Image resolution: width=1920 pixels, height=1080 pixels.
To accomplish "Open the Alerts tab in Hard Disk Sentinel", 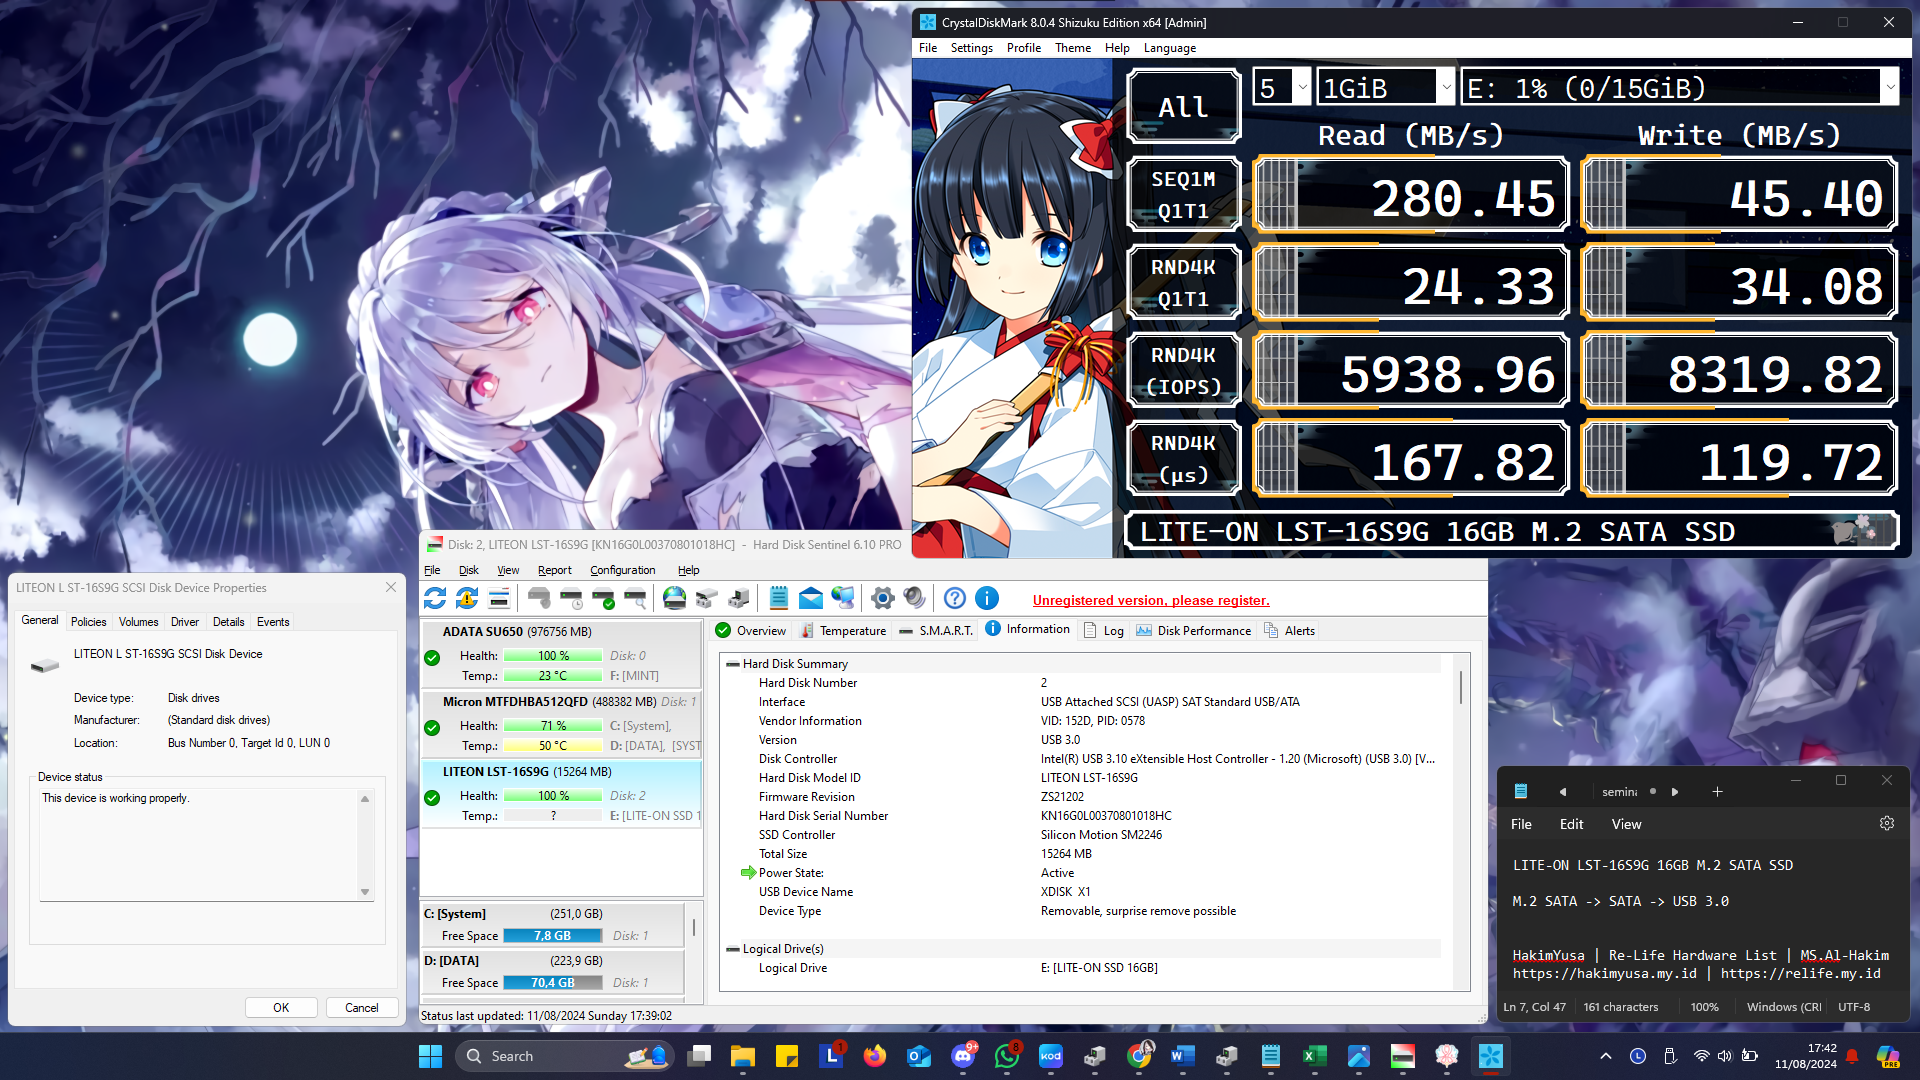I will [x=1290, y=630].
